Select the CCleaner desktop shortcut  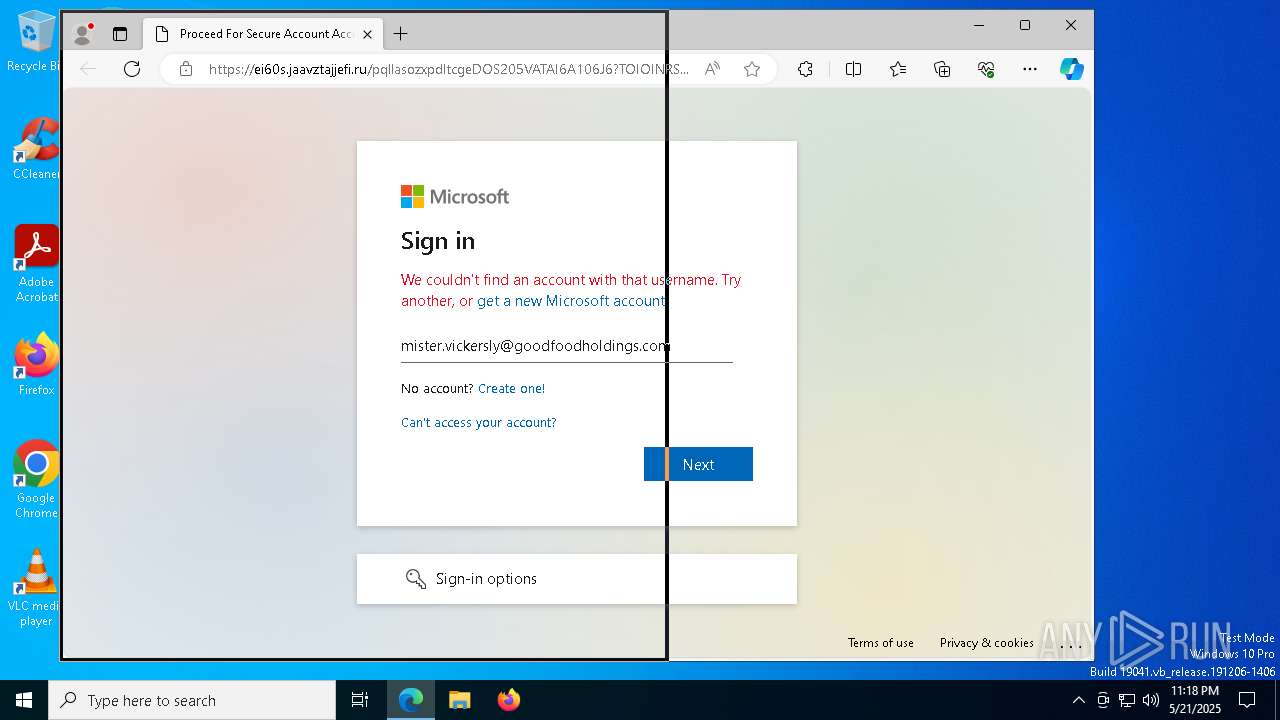tap(36, 149)
